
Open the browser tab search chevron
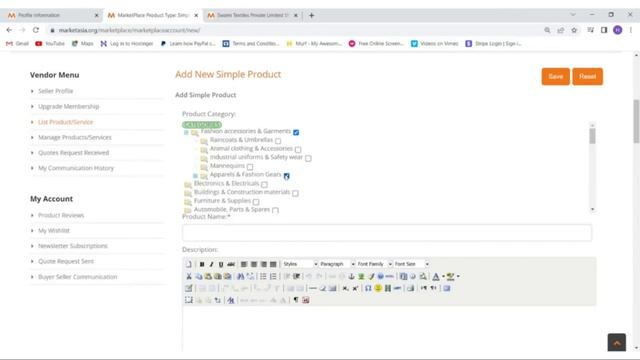[x=573, y=15]
